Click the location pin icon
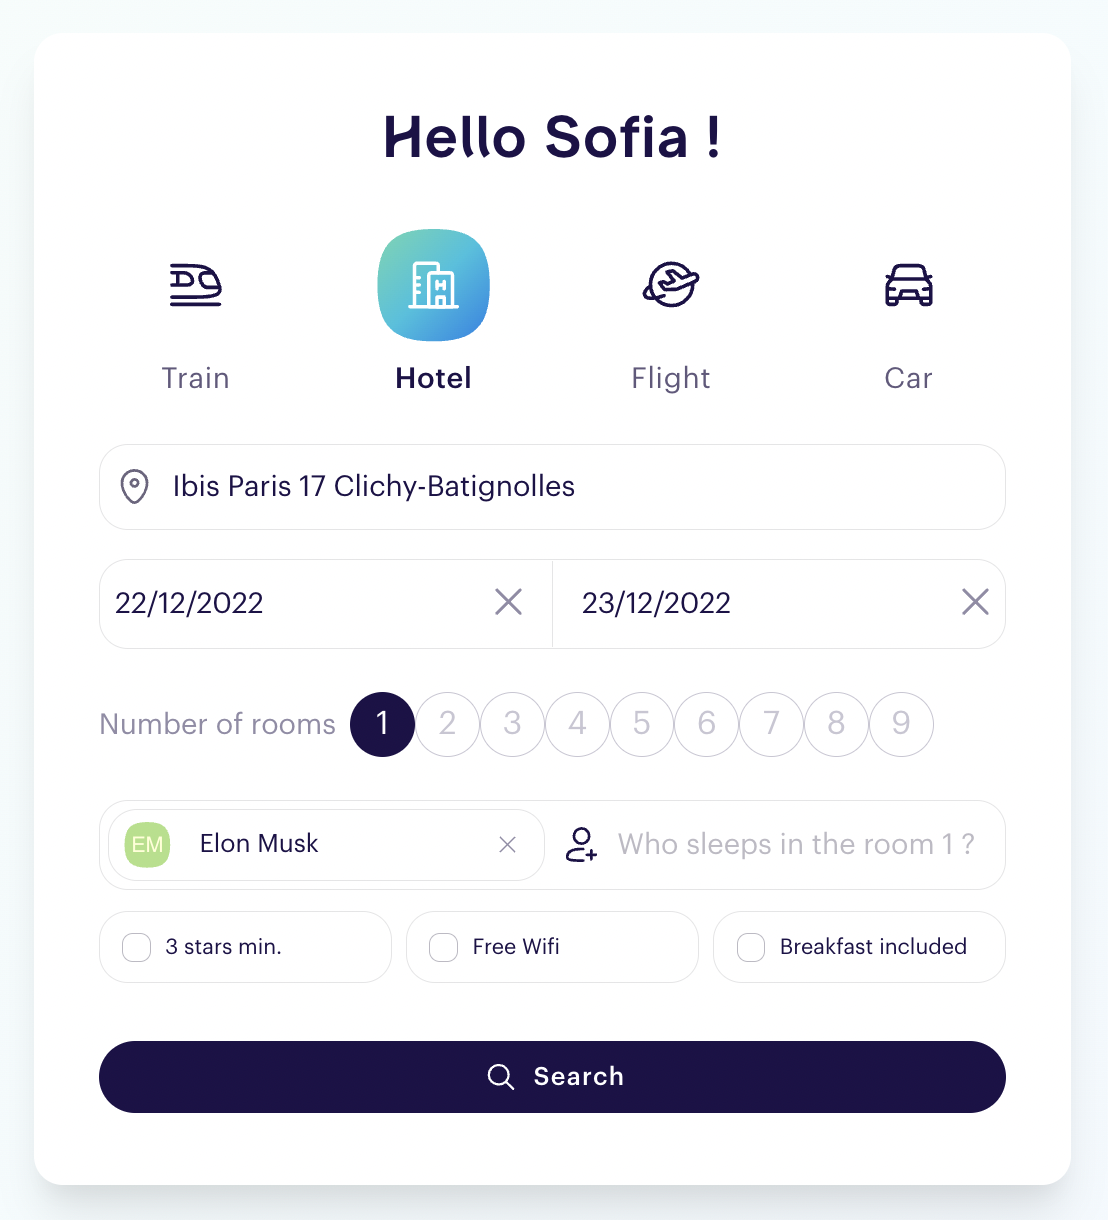This screenshot has width=1108, height=1220. tap(134, 487)
